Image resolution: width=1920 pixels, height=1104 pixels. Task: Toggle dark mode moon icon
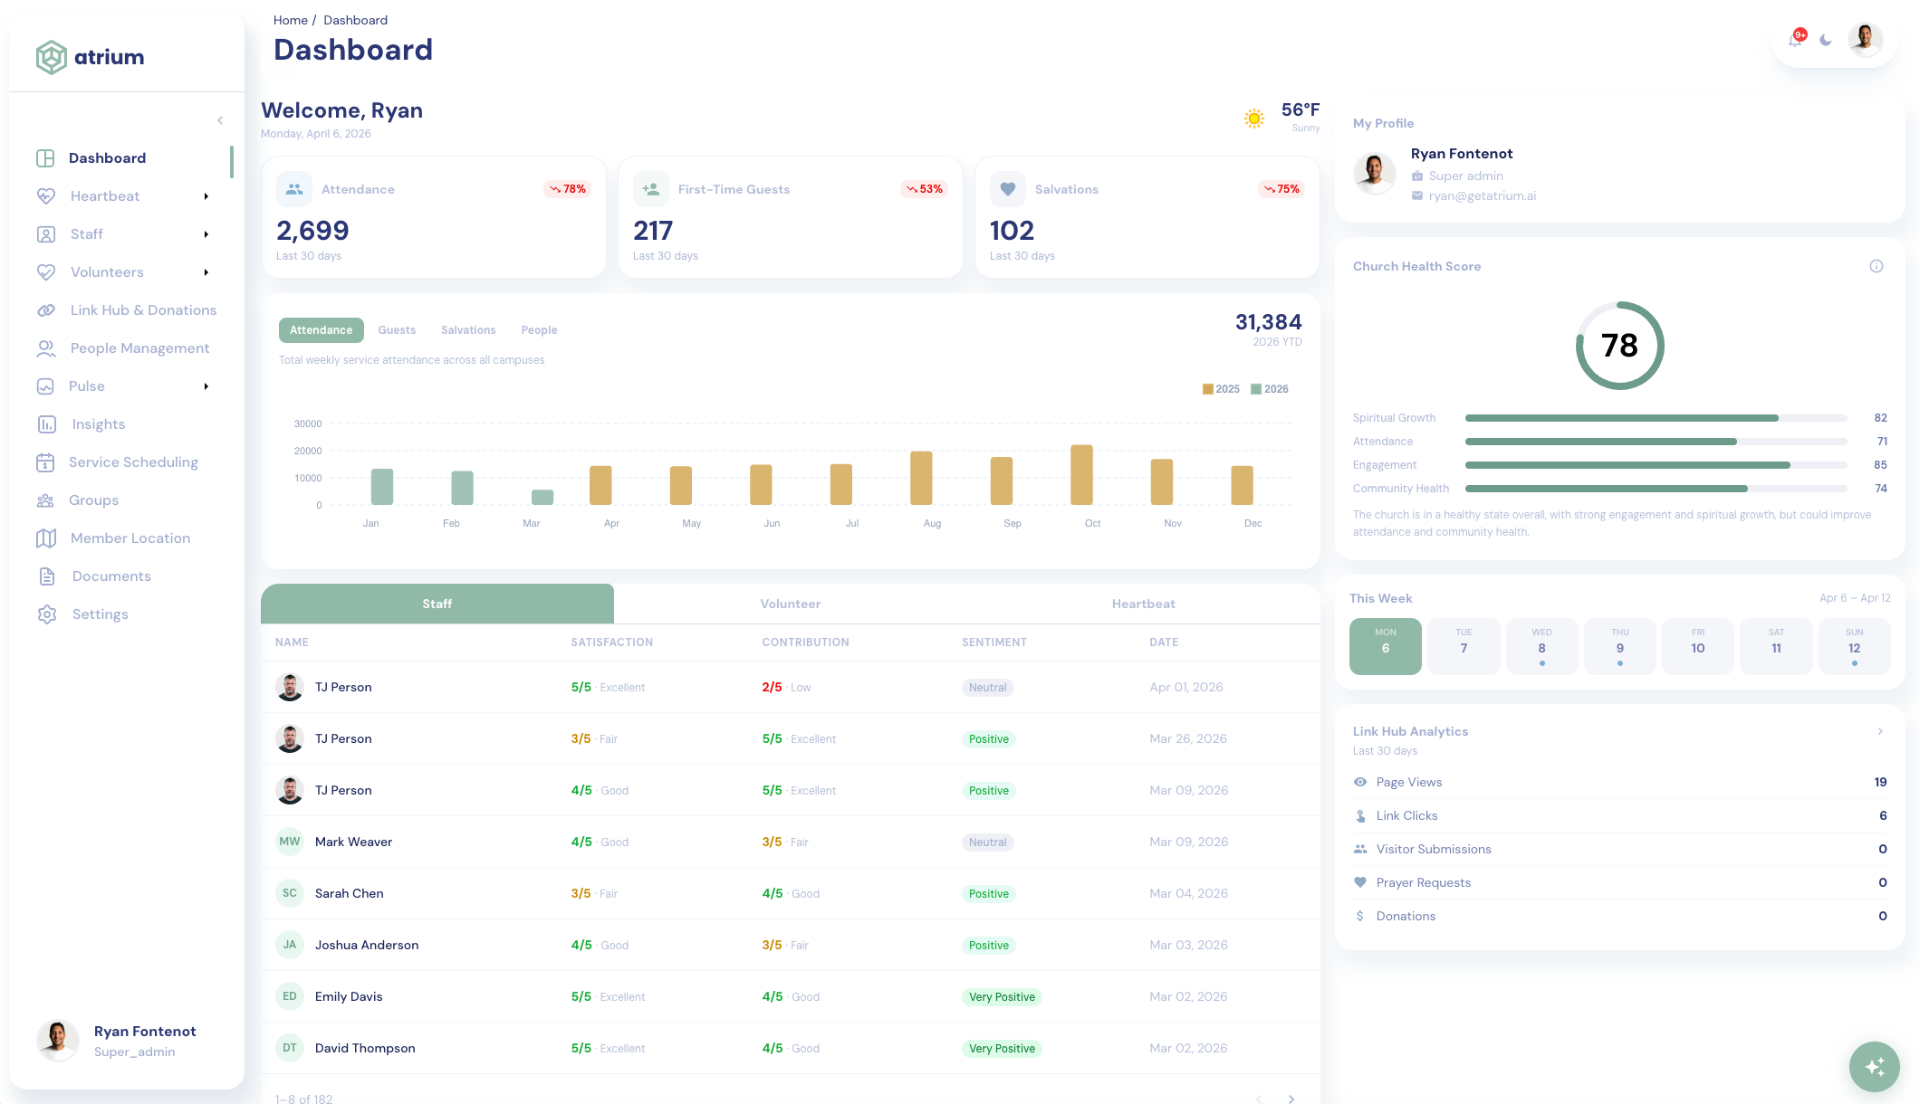pyautogui.click(x=1826, y=40)
